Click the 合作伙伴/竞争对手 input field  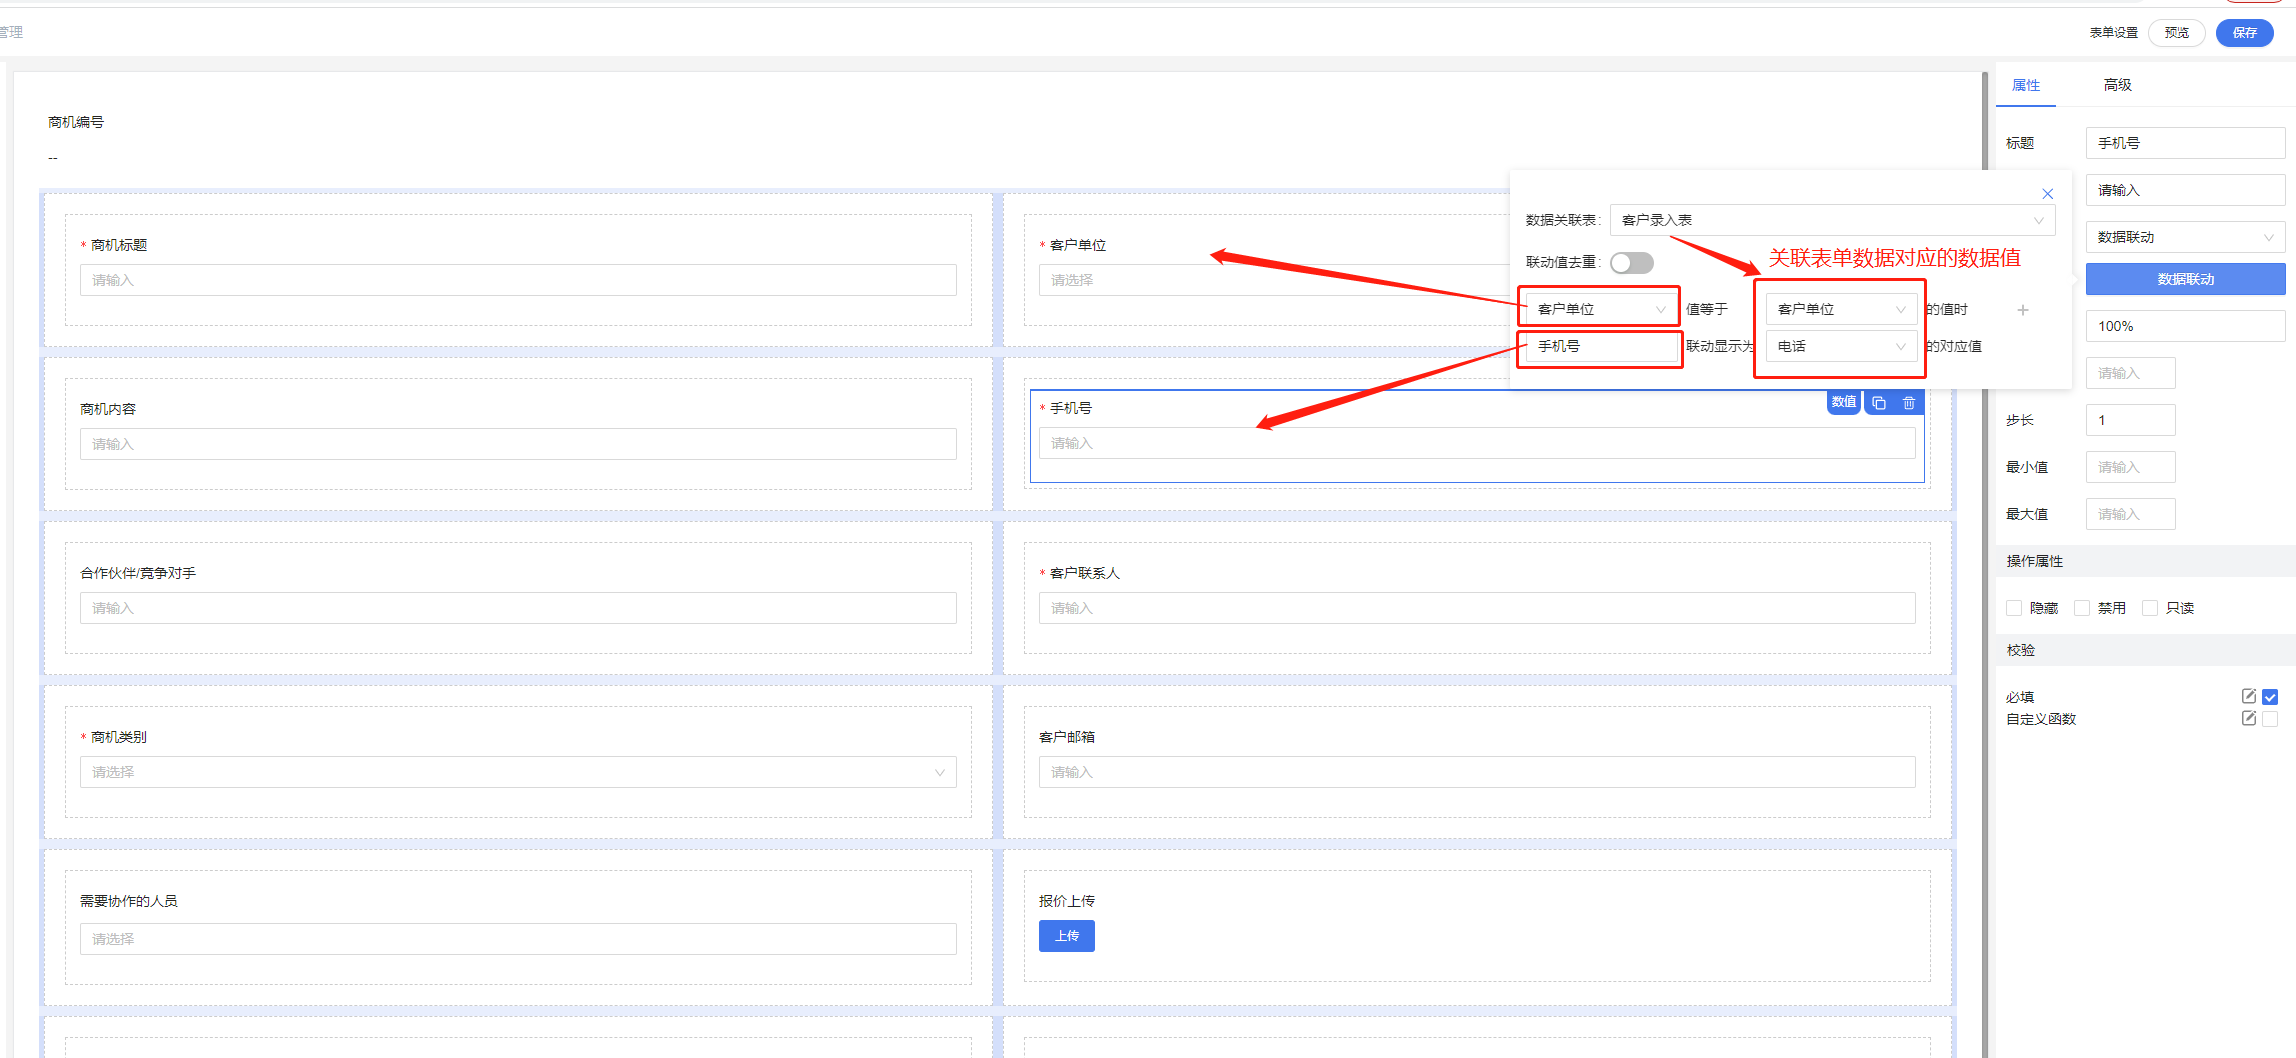pos(518,608)
